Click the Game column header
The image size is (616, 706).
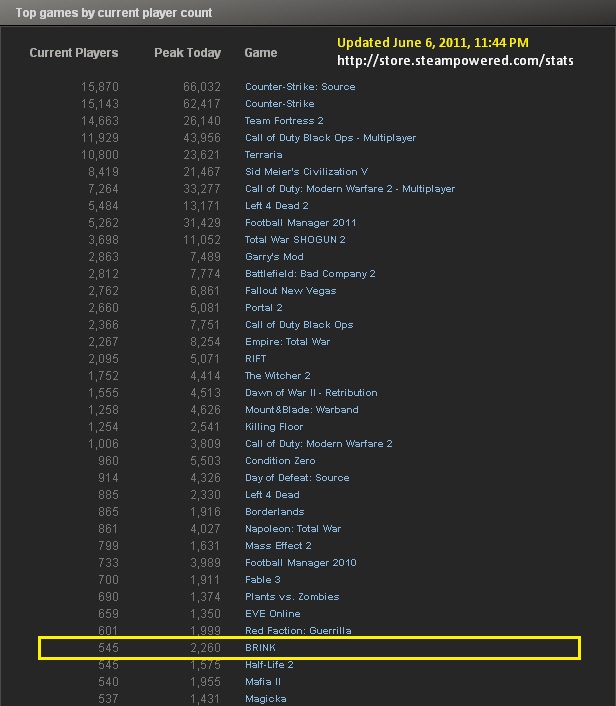click(x=261, y=53)
